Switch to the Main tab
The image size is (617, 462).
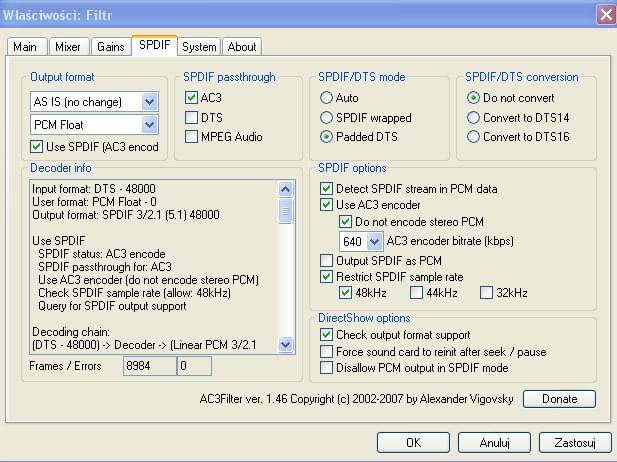25,47
